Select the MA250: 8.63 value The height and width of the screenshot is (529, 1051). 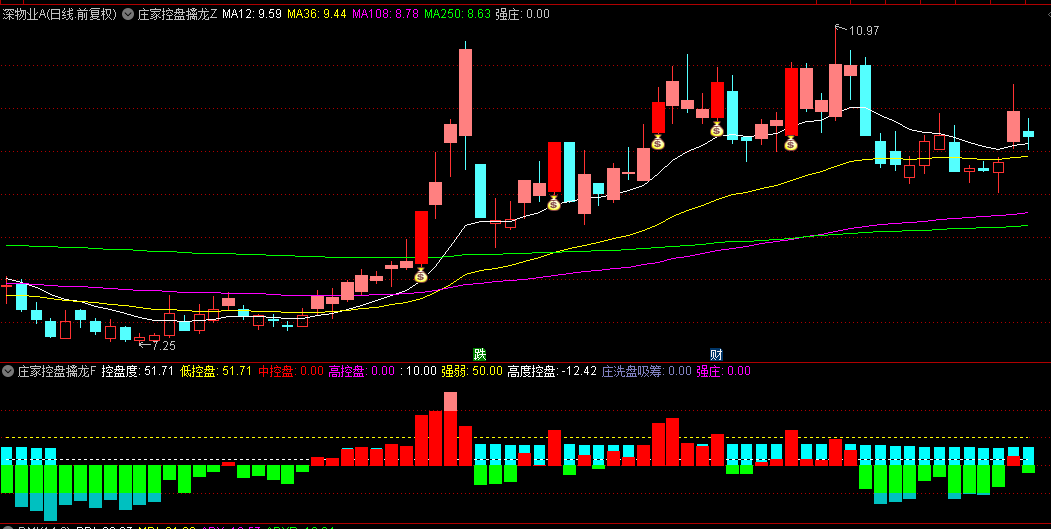click(x=457, y=13)
